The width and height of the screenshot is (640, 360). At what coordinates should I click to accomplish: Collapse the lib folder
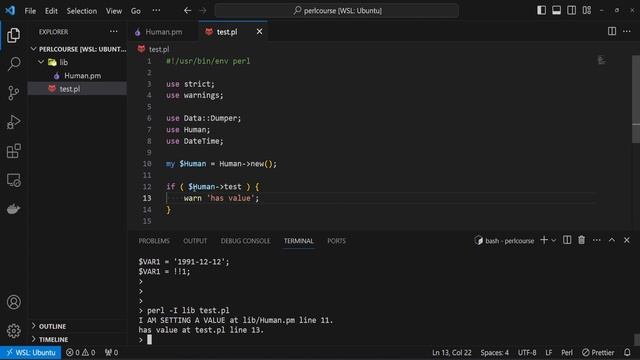click(x=78, y=62)
